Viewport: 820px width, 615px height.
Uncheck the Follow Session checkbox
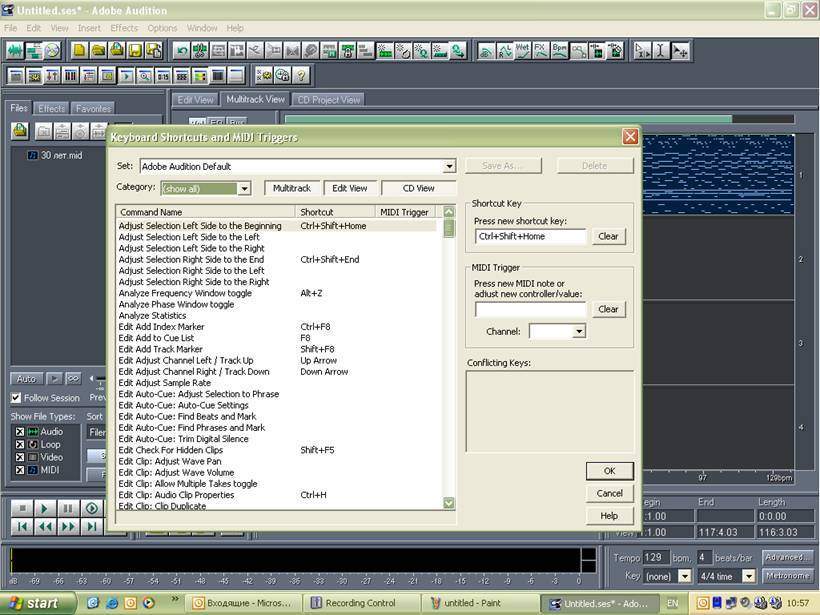click(16, 398)
